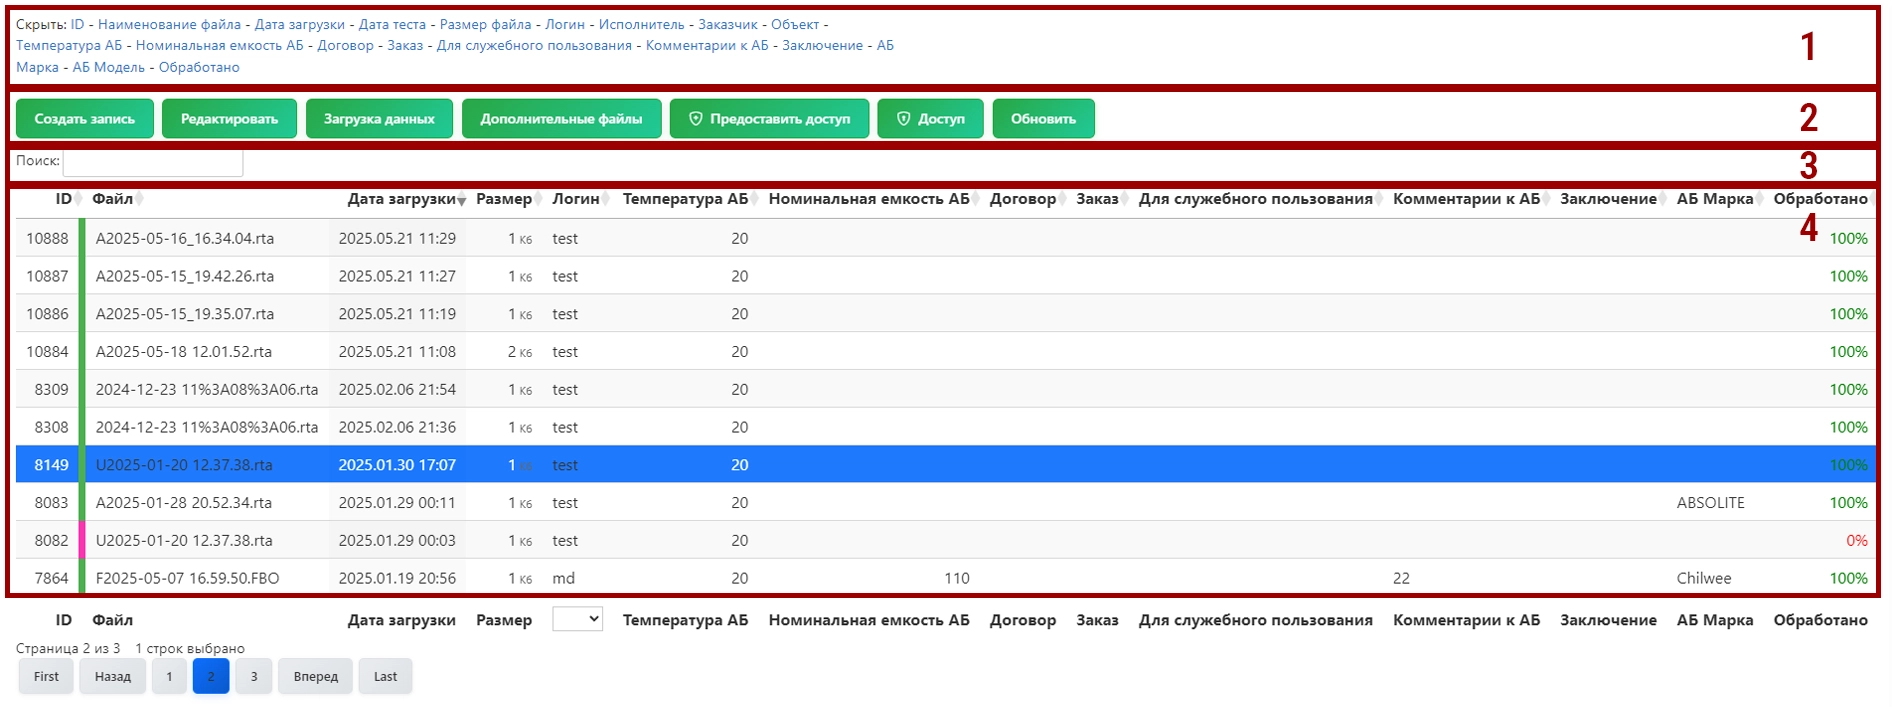Focus the Поиск search field

(153, 162)
